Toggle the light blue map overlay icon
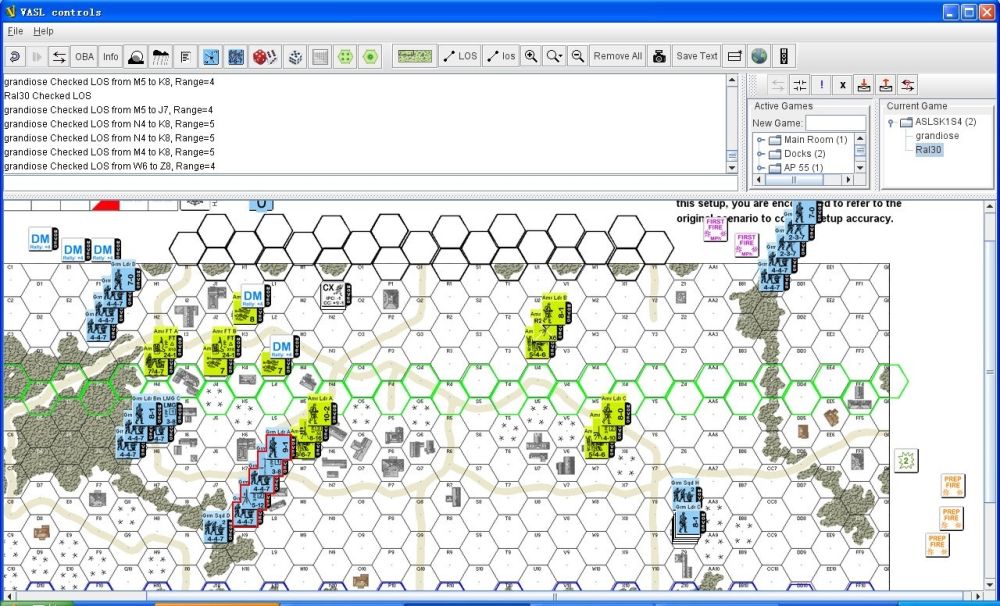Image resolution: width=1000 pixels, height=606 pixels. point(210,56)
